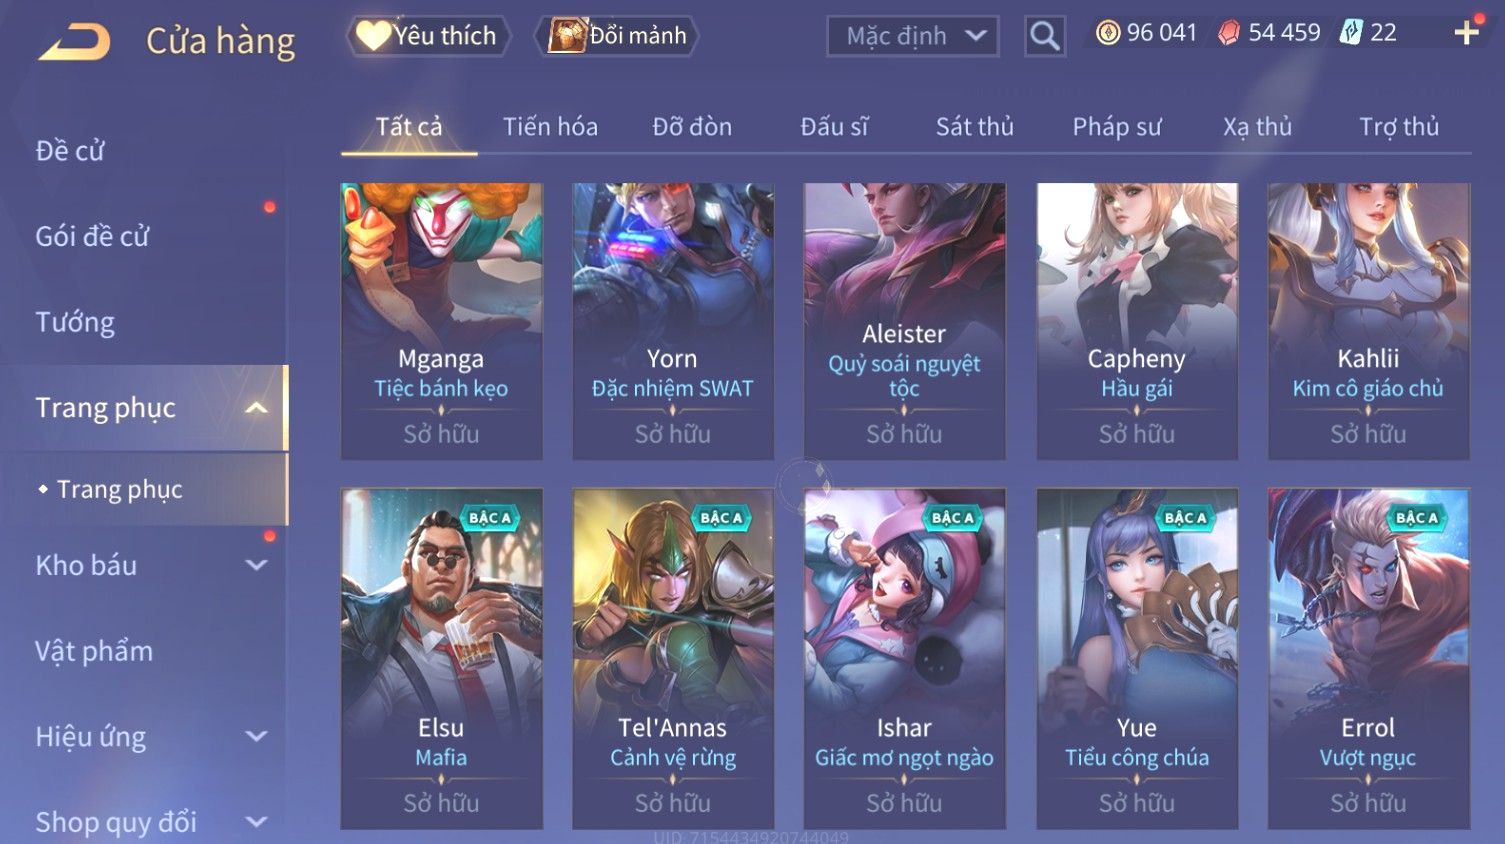Click the red ruby currency icon
This screenshot has height=844, width=1505.
click(x=1229, y=33)
